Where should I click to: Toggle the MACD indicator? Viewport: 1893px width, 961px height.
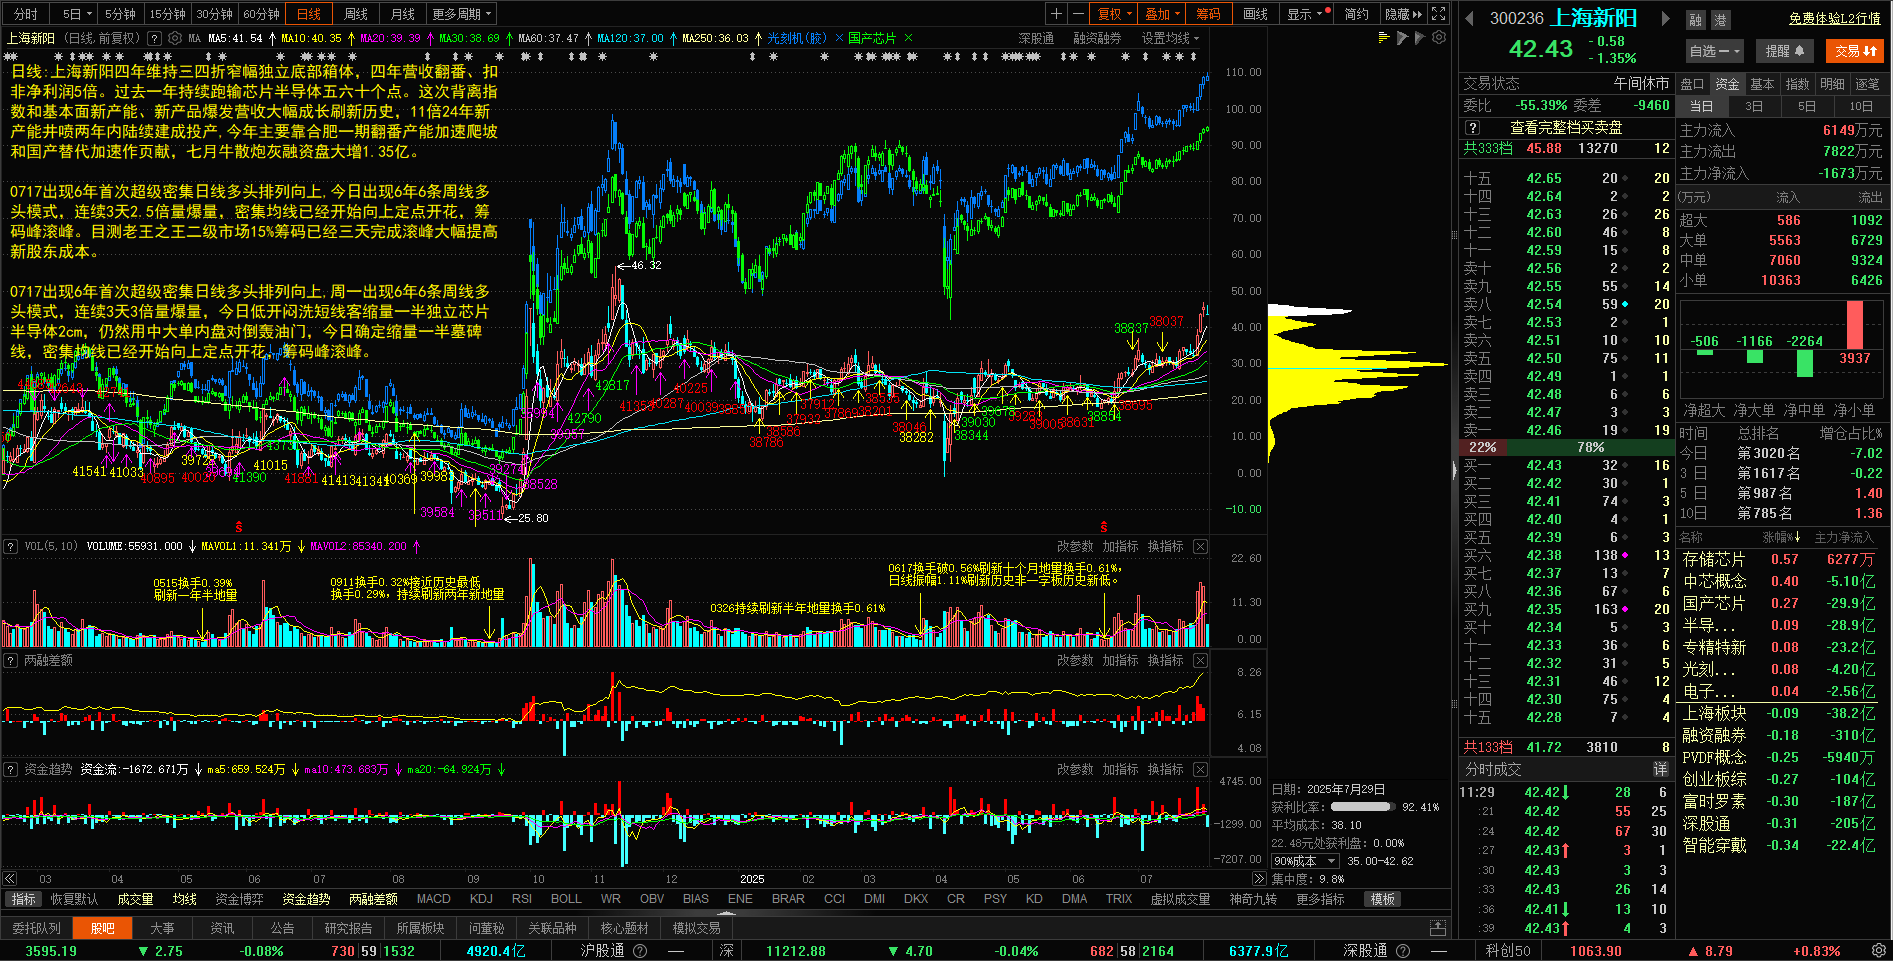tap(433, 899)
